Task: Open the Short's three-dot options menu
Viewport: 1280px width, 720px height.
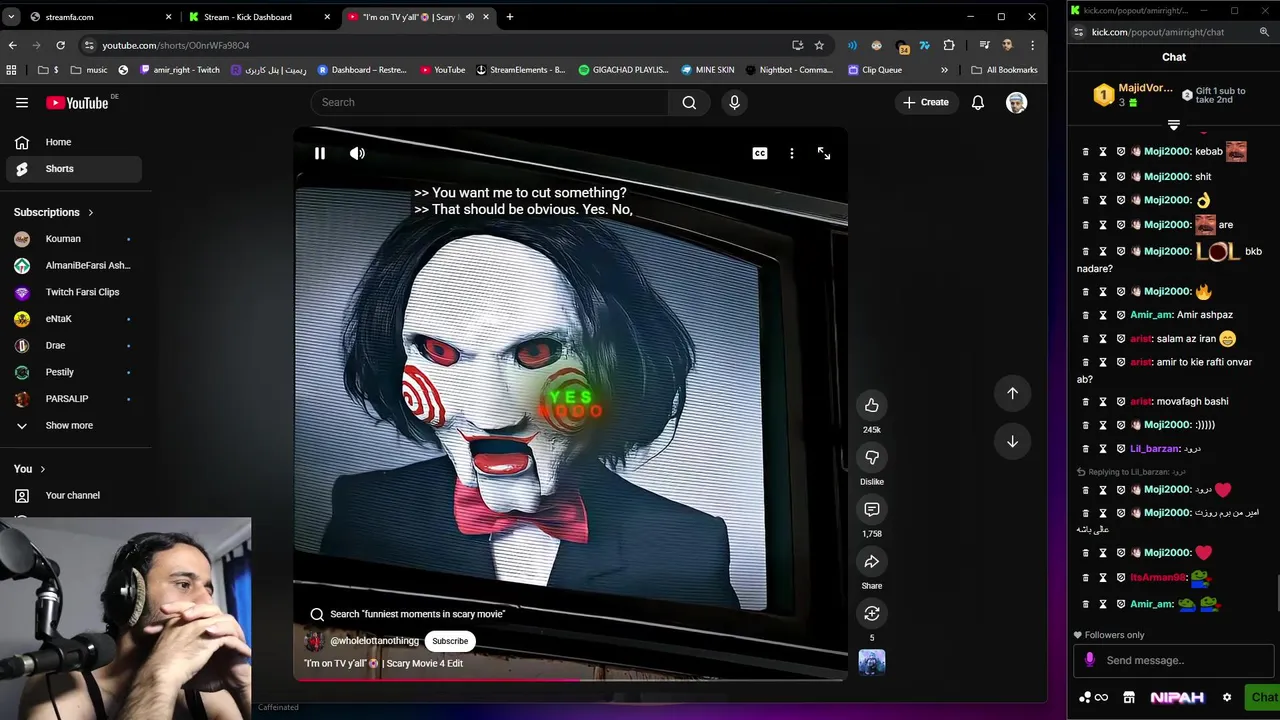Action: [x=792, y=153]
